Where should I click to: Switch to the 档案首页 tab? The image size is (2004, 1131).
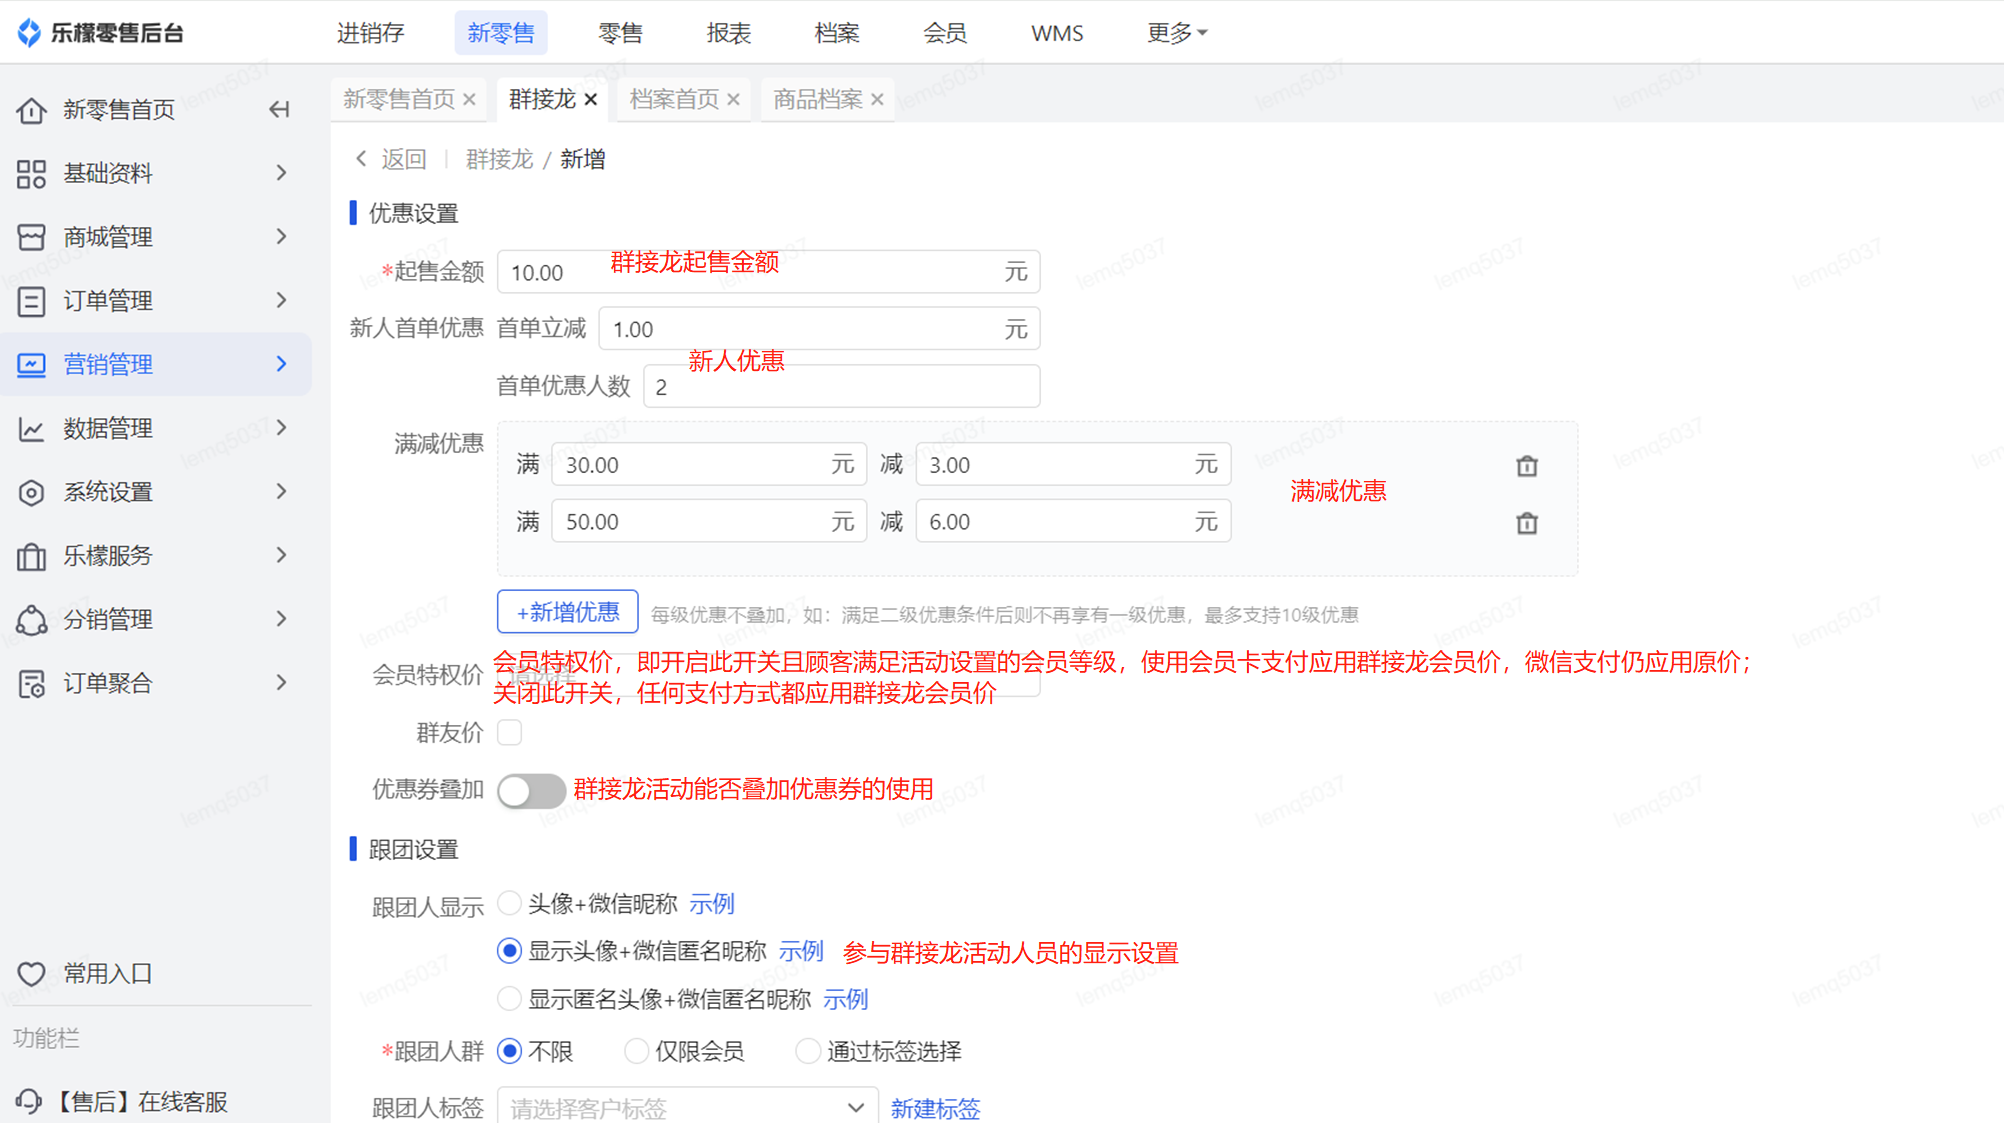pos(674,99)
